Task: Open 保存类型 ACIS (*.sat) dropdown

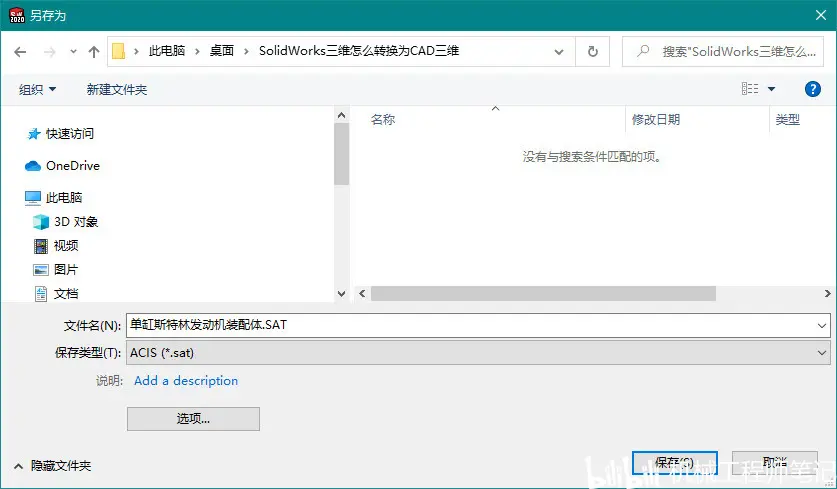Action: click(478, 353)
